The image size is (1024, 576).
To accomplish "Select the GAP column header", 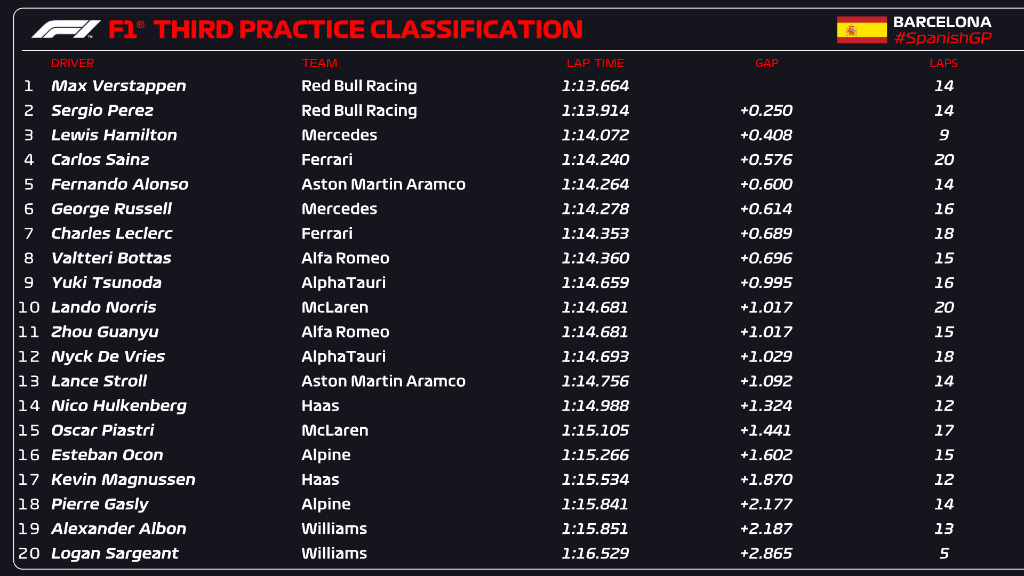I will click(x=766, y=63).
